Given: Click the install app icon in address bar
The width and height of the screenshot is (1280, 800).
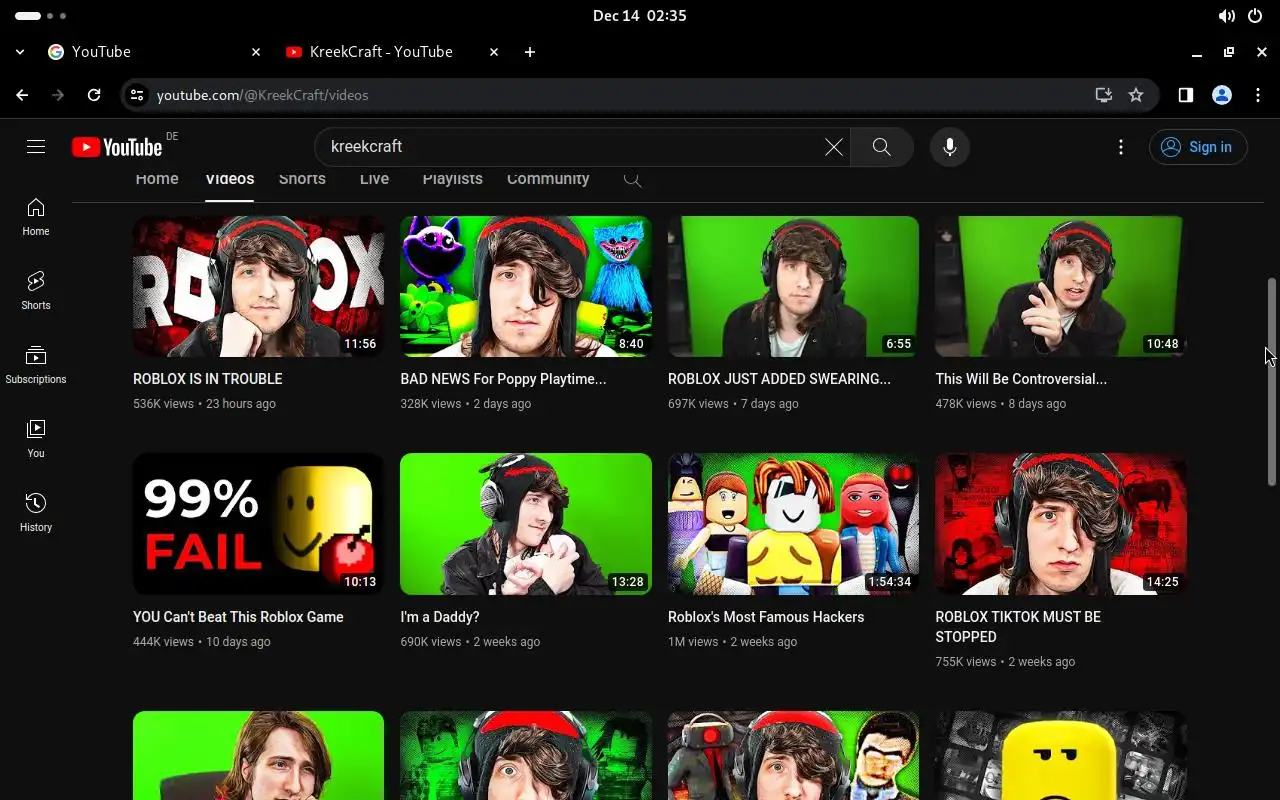Looking at the screenshot, I should [1104, 95].
